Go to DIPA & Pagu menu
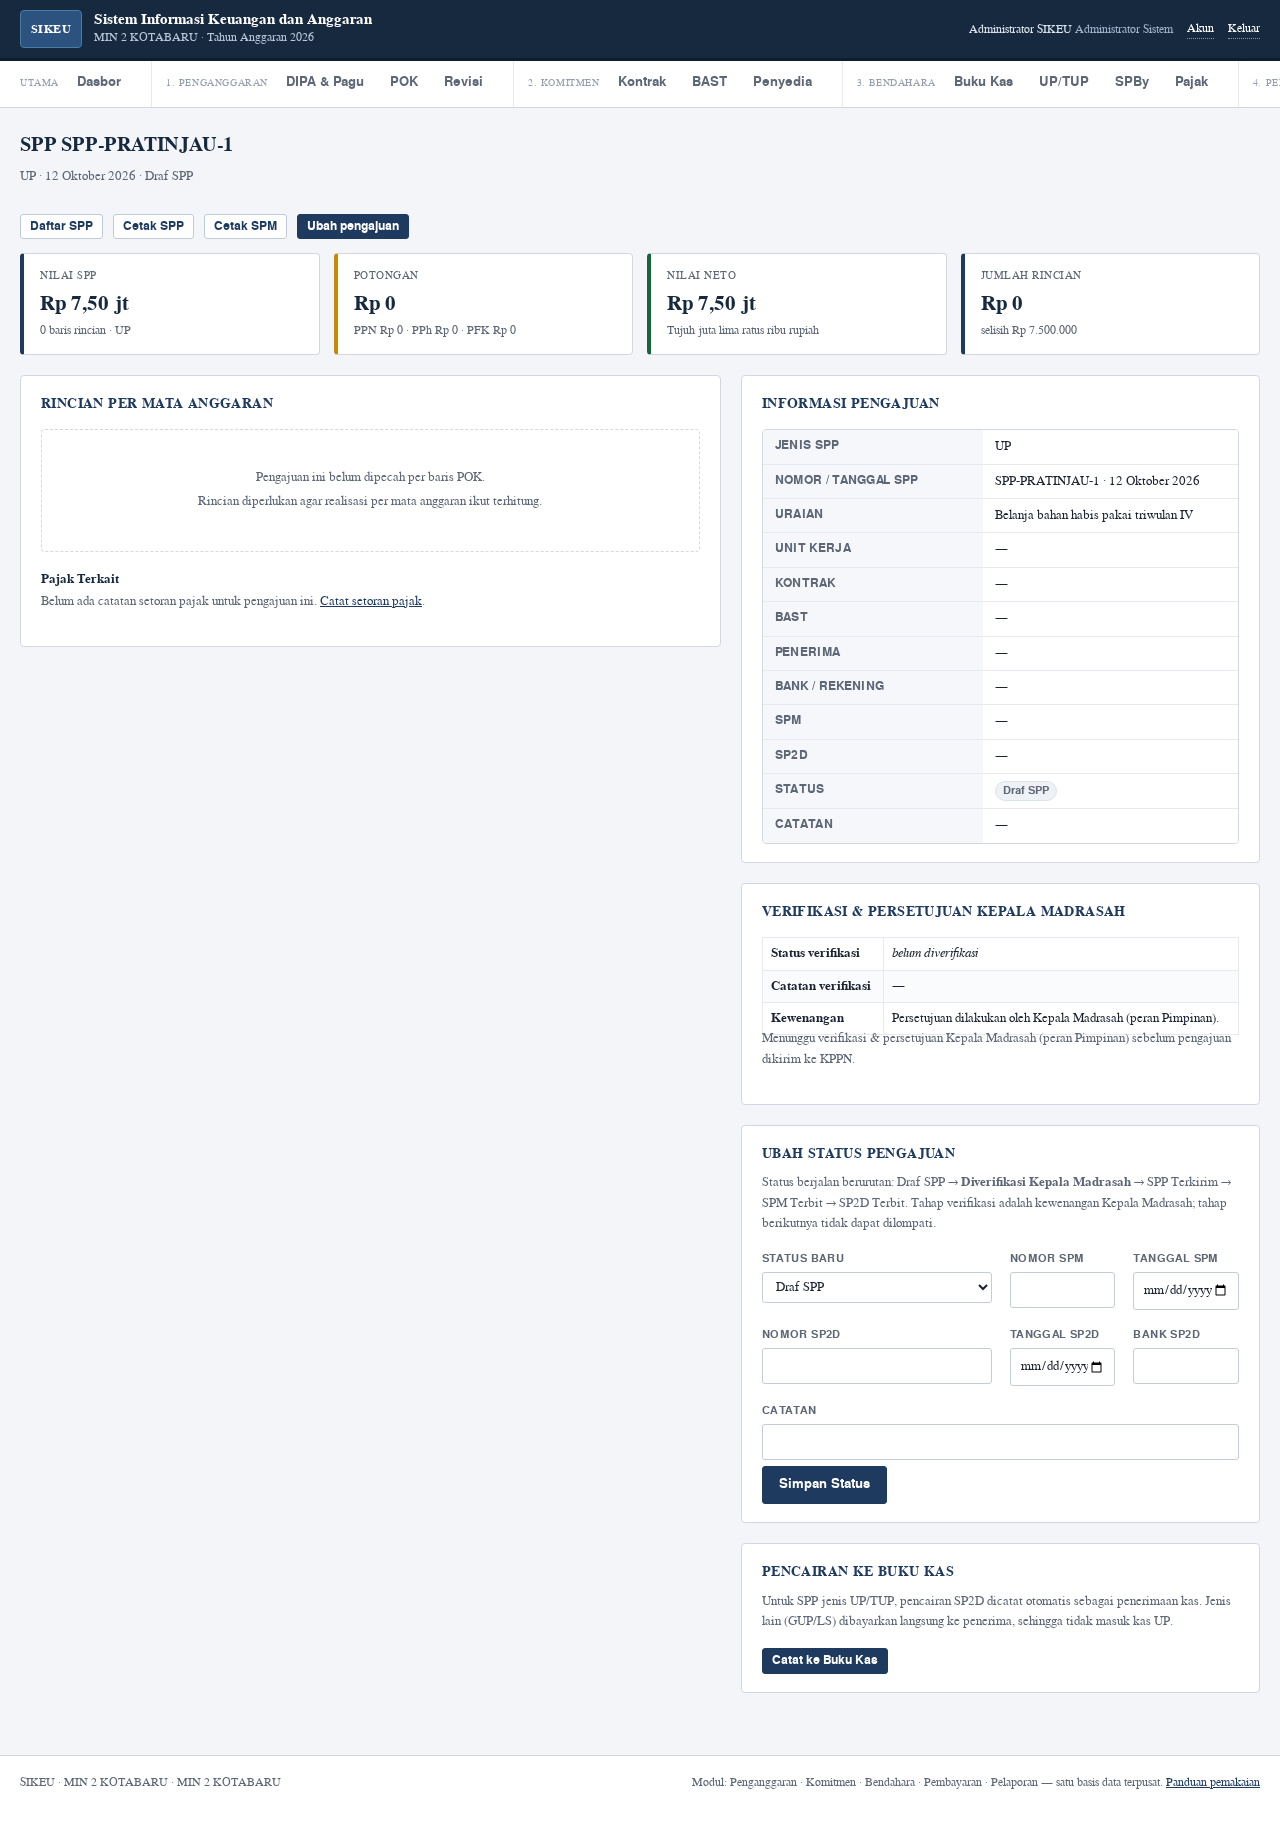The image size is (1280, 1821). (325, 82)
